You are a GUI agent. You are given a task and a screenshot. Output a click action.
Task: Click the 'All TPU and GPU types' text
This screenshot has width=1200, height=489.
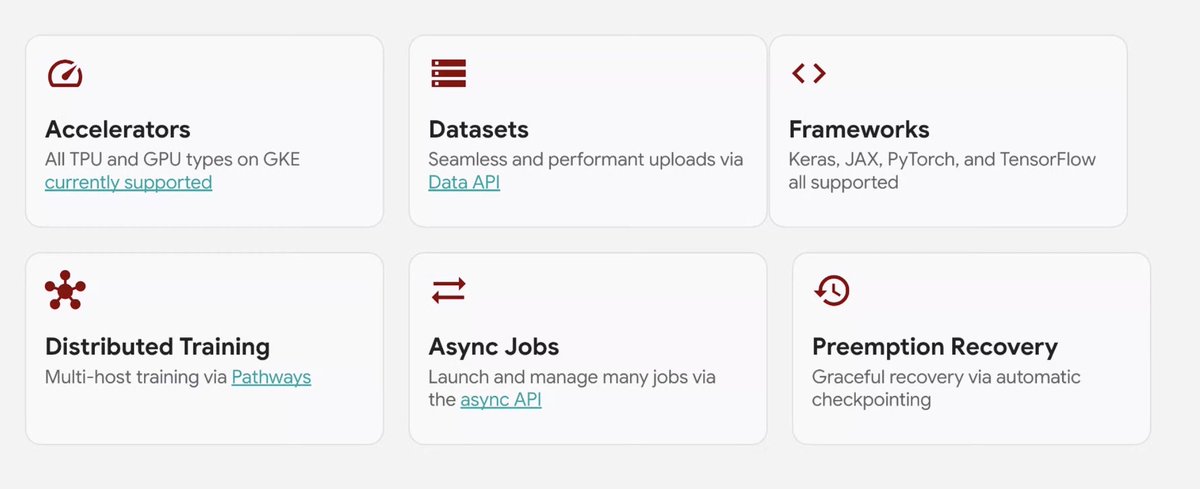coord(172,160)
